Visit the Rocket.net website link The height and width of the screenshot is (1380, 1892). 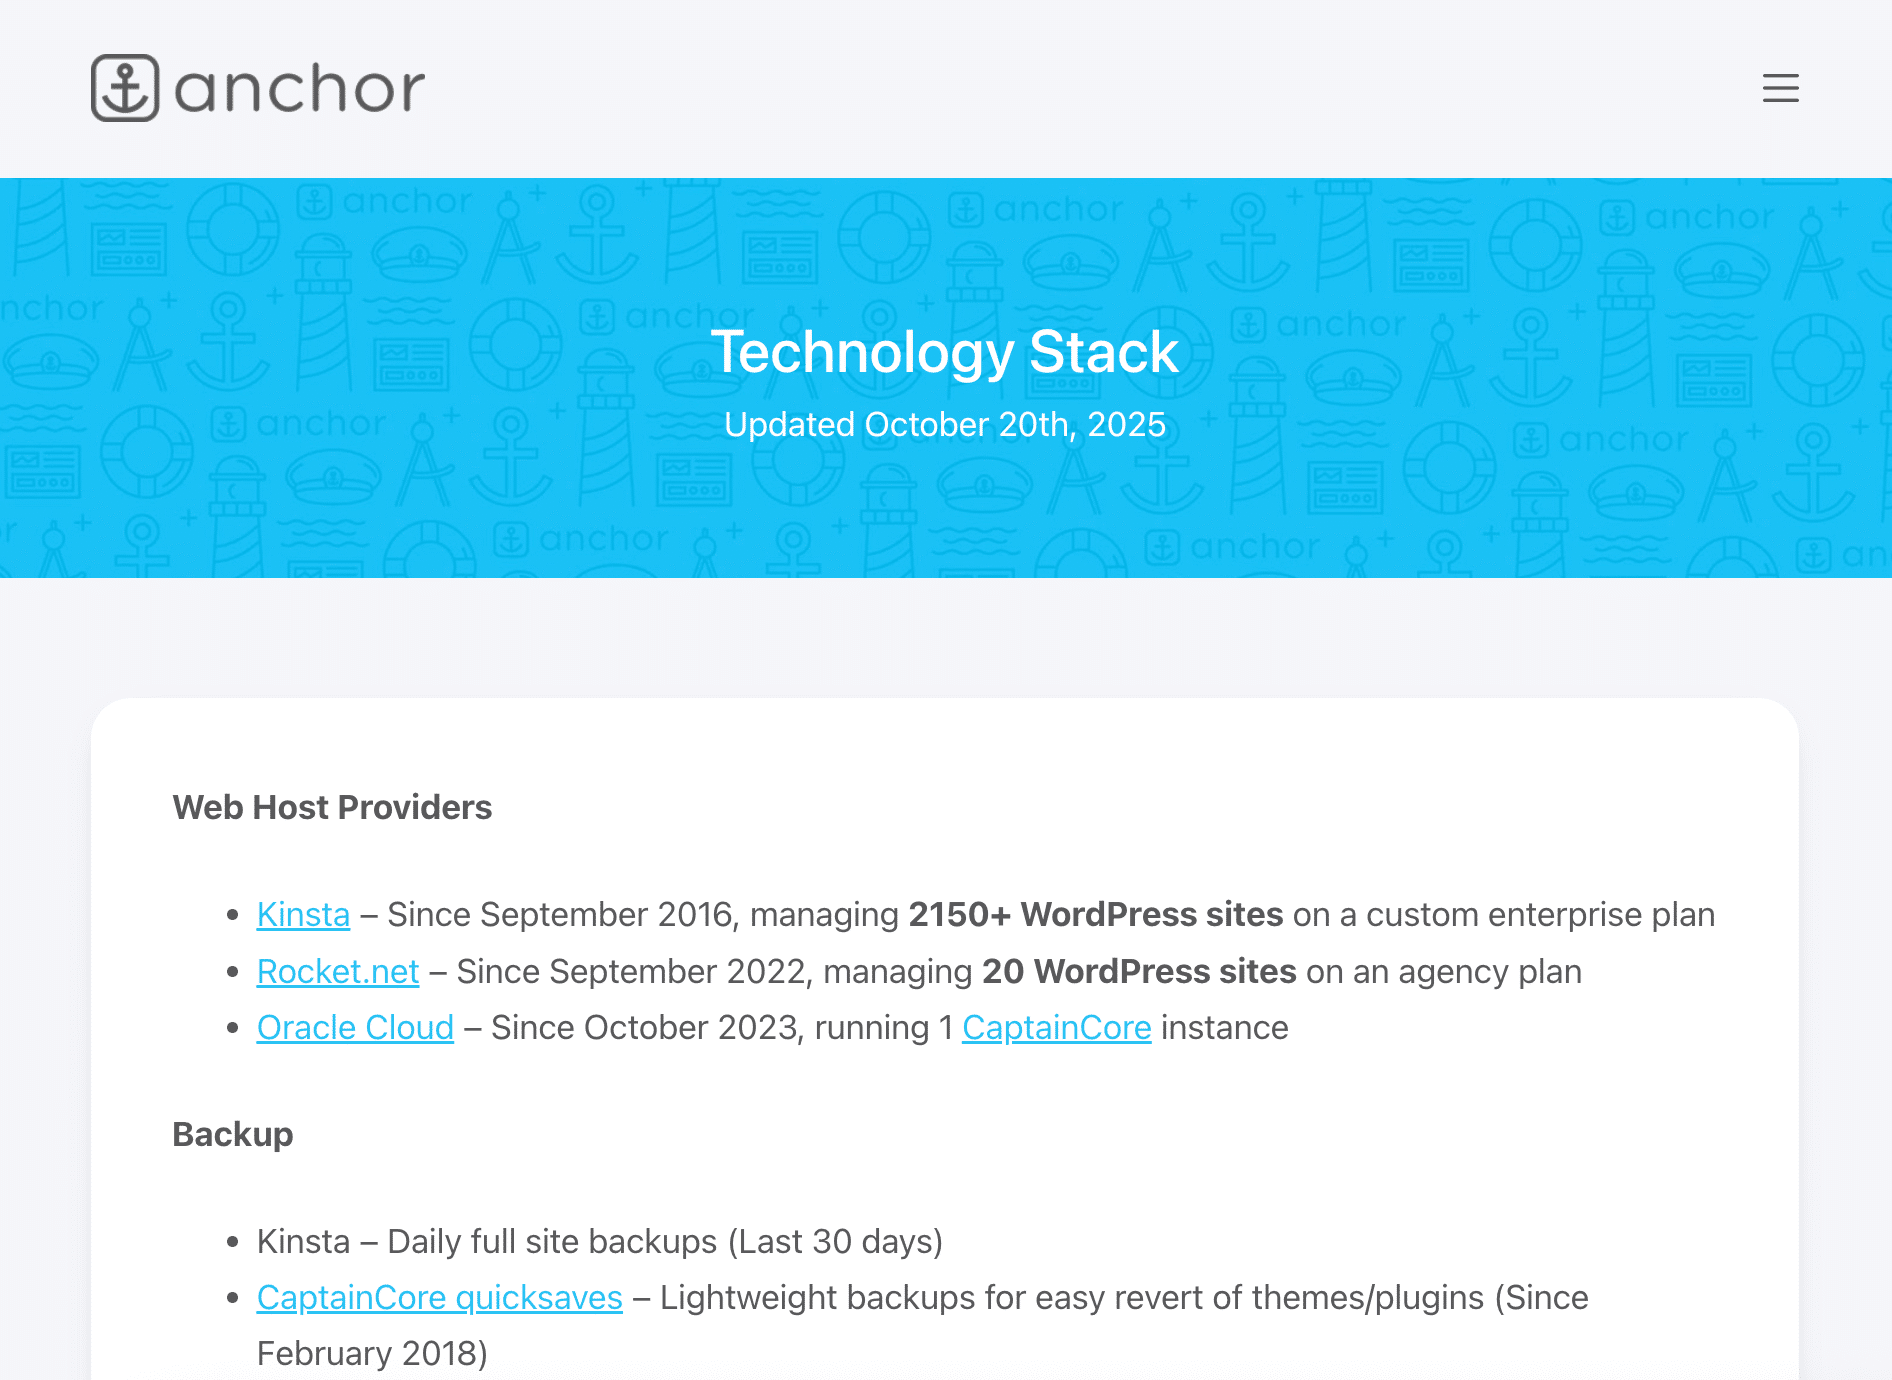337,971
